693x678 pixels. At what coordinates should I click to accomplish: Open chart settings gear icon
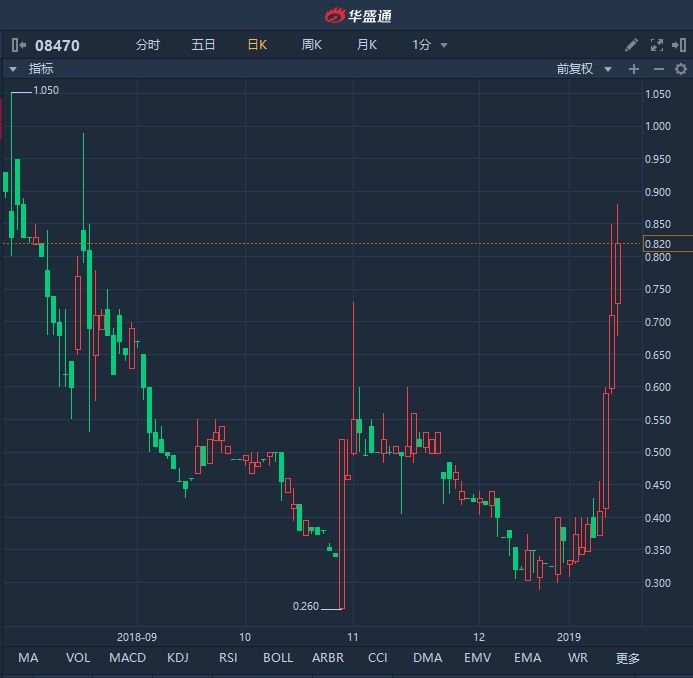click(681, 69)
